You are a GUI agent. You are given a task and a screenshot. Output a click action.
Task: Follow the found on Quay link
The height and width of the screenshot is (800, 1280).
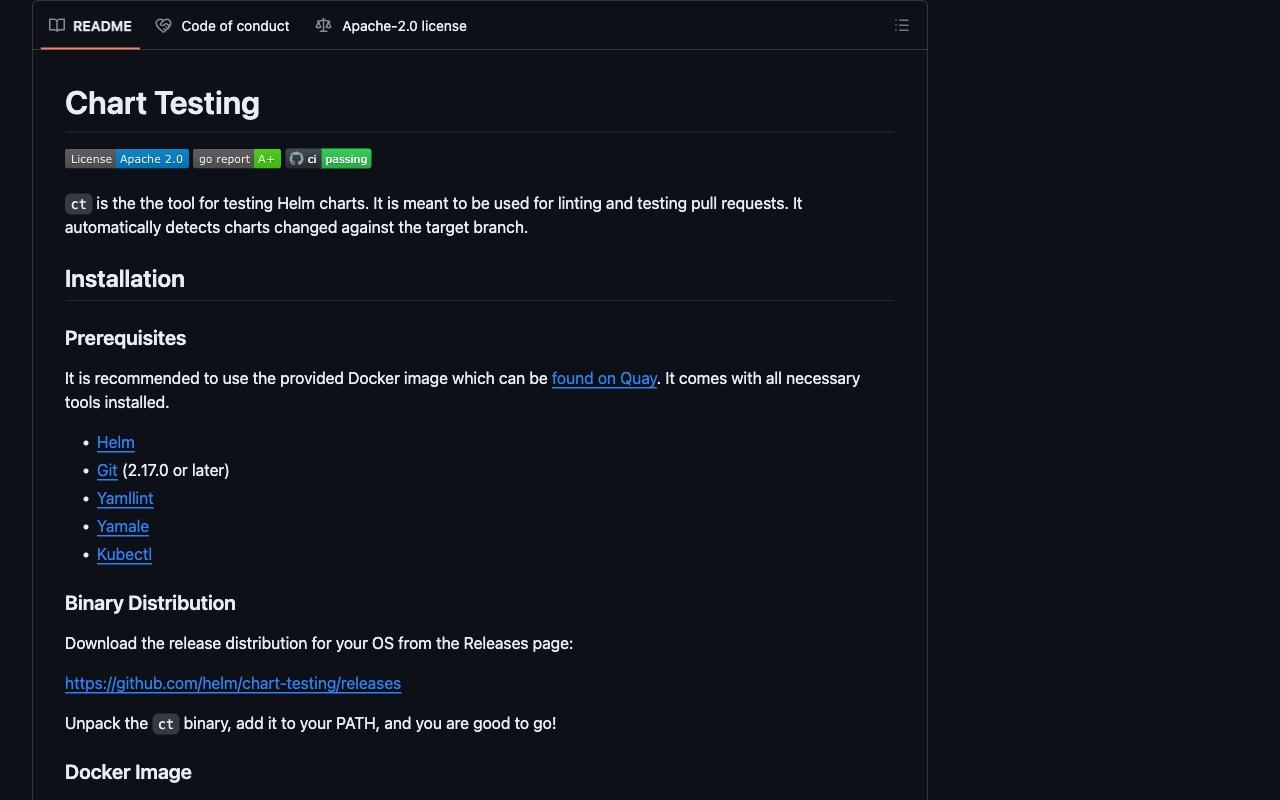point(604,378)
